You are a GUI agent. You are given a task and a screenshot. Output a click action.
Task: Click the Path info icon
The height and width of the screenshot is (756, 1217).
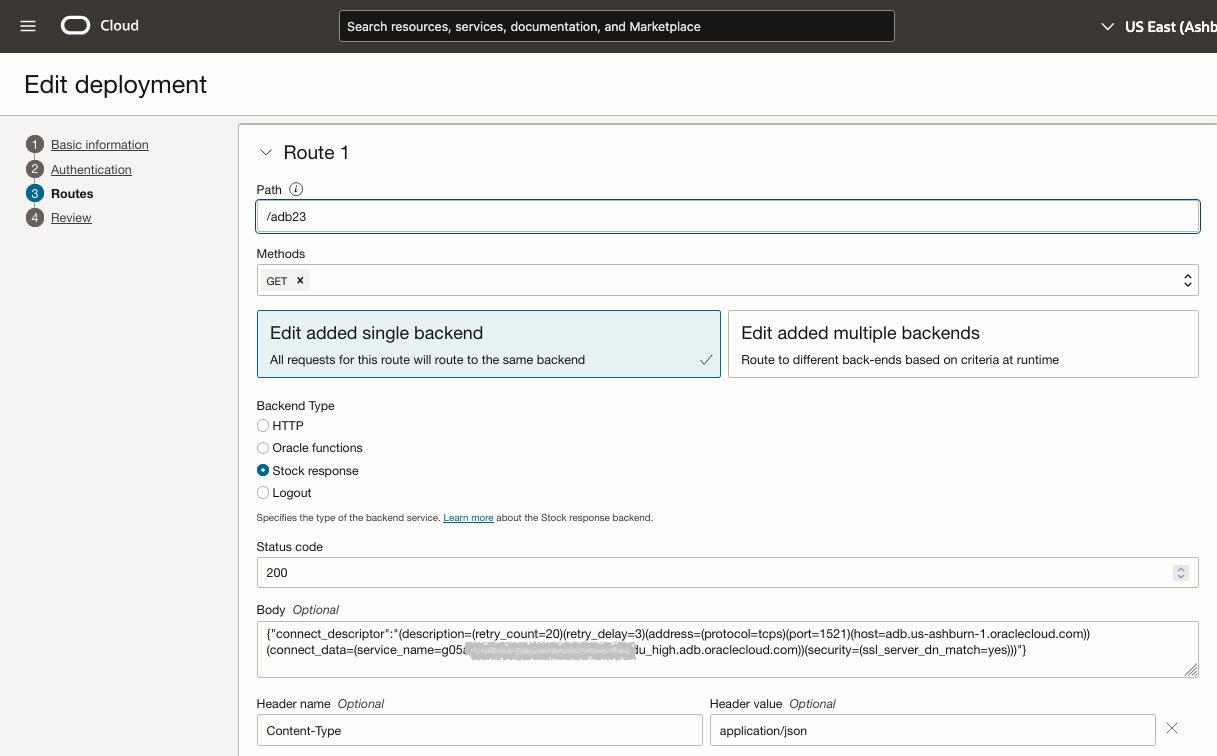[296, 189]
